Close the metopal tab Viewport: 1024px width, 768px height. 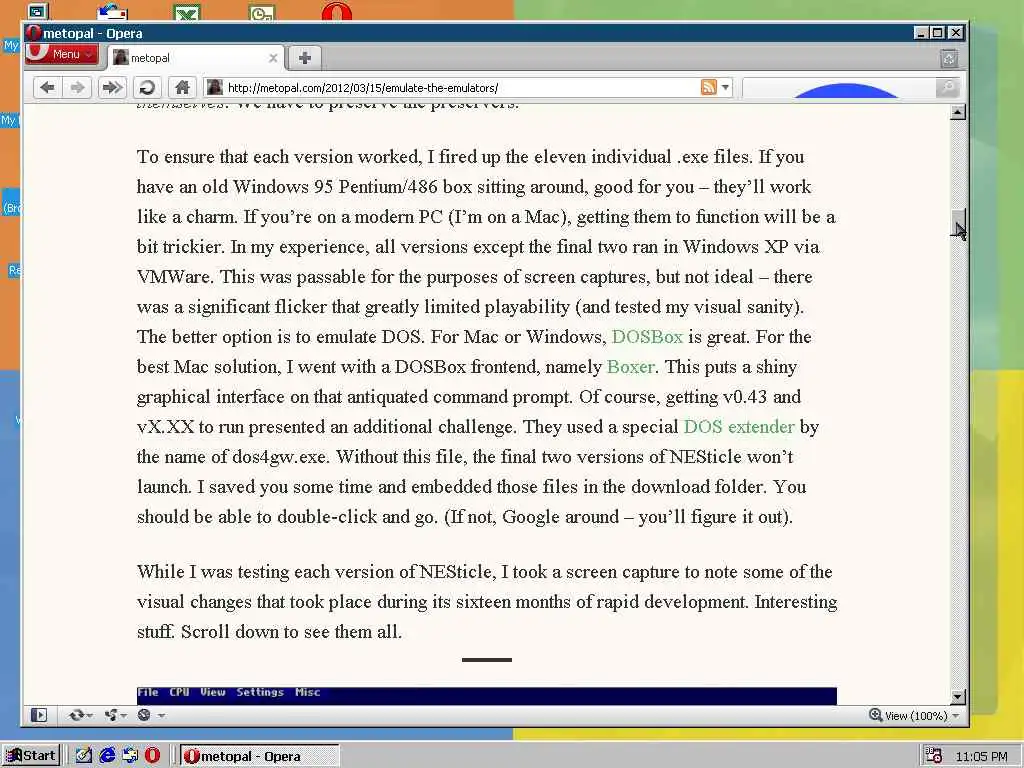pyautogui.click(x=273, y=58)
